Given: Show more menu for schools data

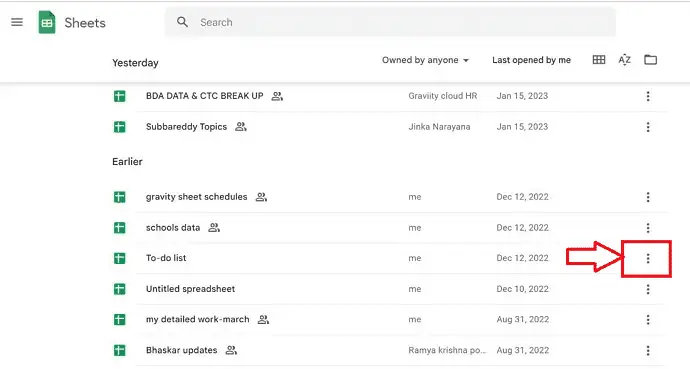Looking at the screenshot, I should pos(648,228).
